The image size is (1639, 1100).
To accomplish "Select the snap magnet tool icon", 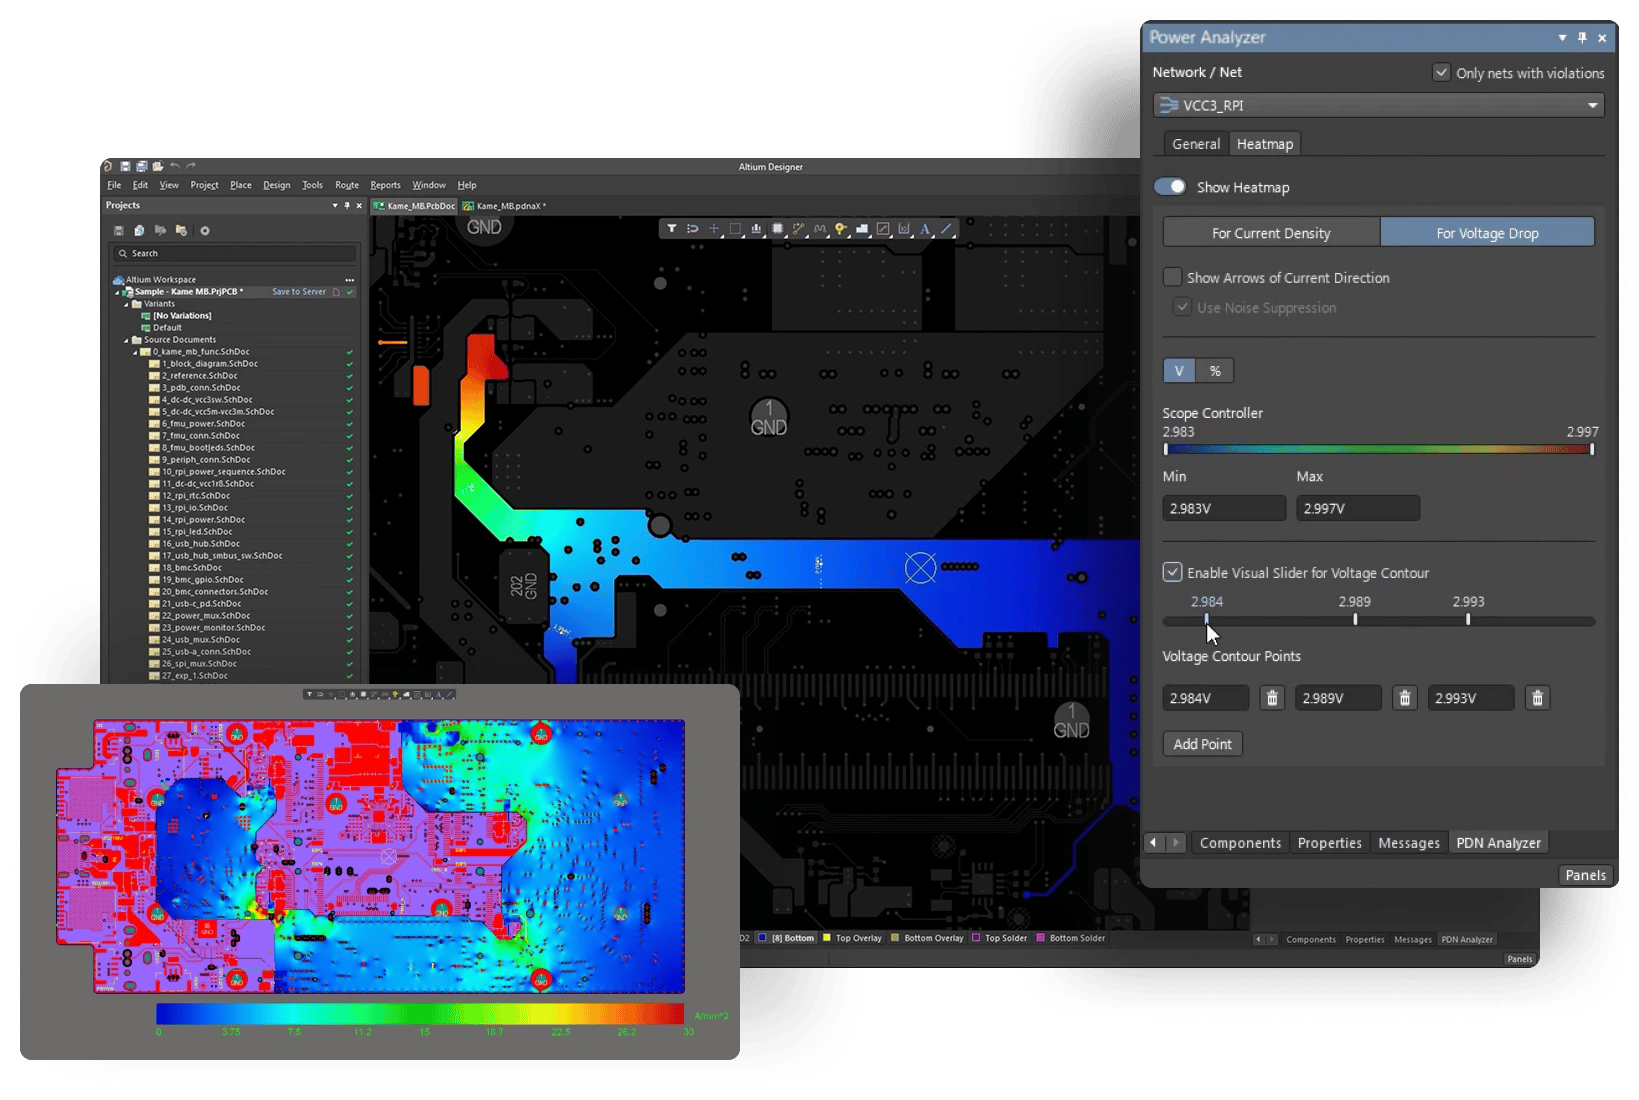I will pos(692,229).
